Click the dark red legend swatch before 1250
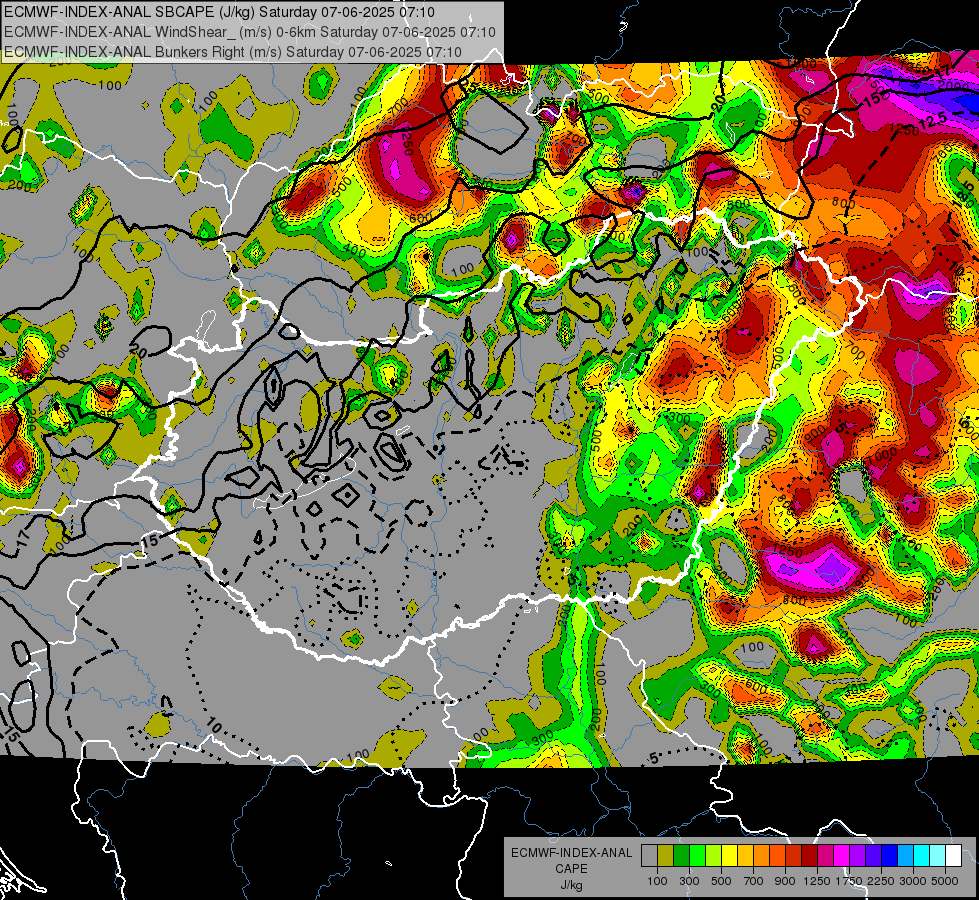979x900 pixels. pos(809,856)
